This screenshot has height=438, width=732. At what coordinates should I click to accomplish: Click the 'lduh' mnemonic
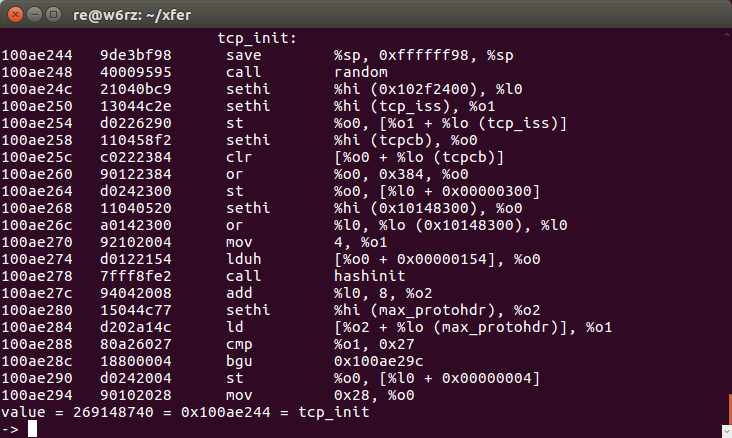tap(243, 259)
